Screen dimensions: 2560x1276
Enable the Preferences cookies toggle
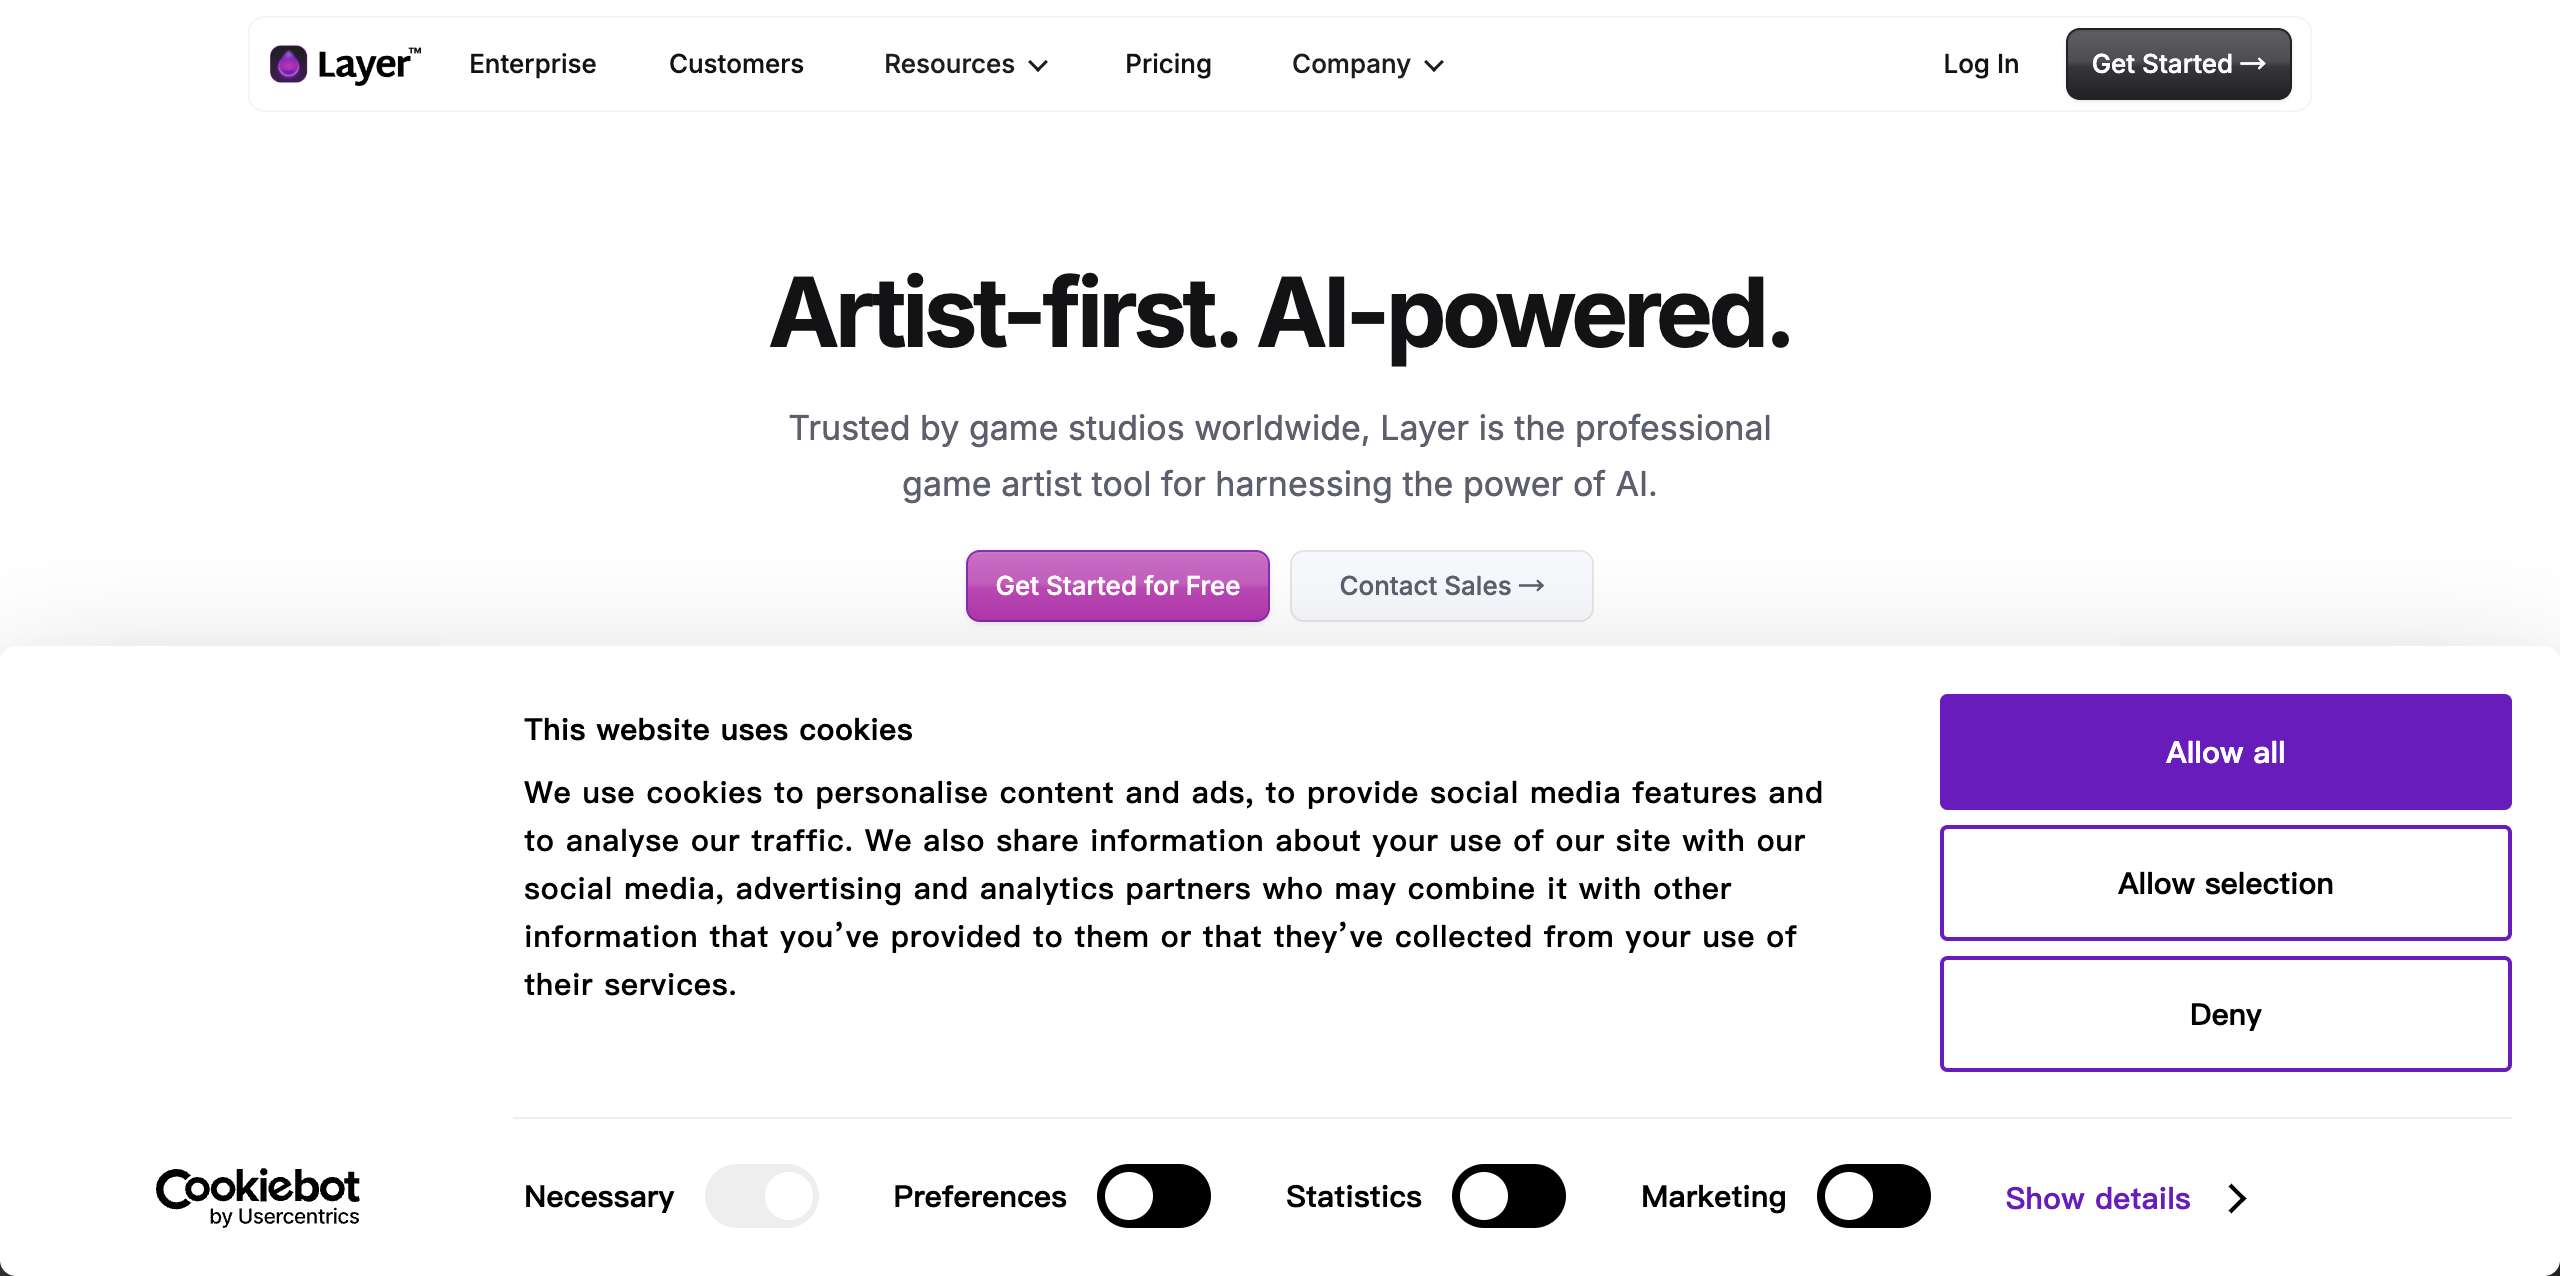click(1154, 1196)
